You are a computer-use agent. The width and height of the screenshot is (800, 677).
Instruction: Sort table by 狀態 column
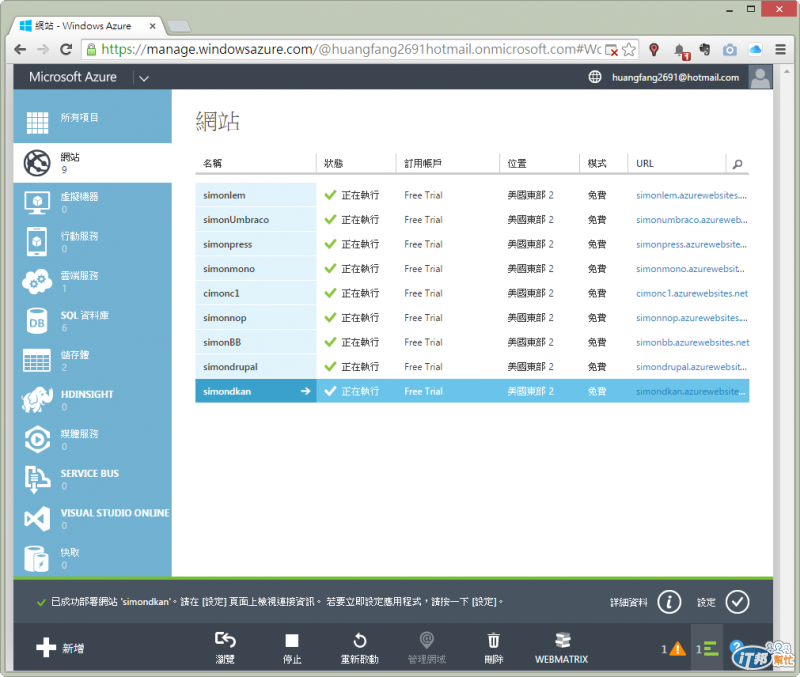333,163
